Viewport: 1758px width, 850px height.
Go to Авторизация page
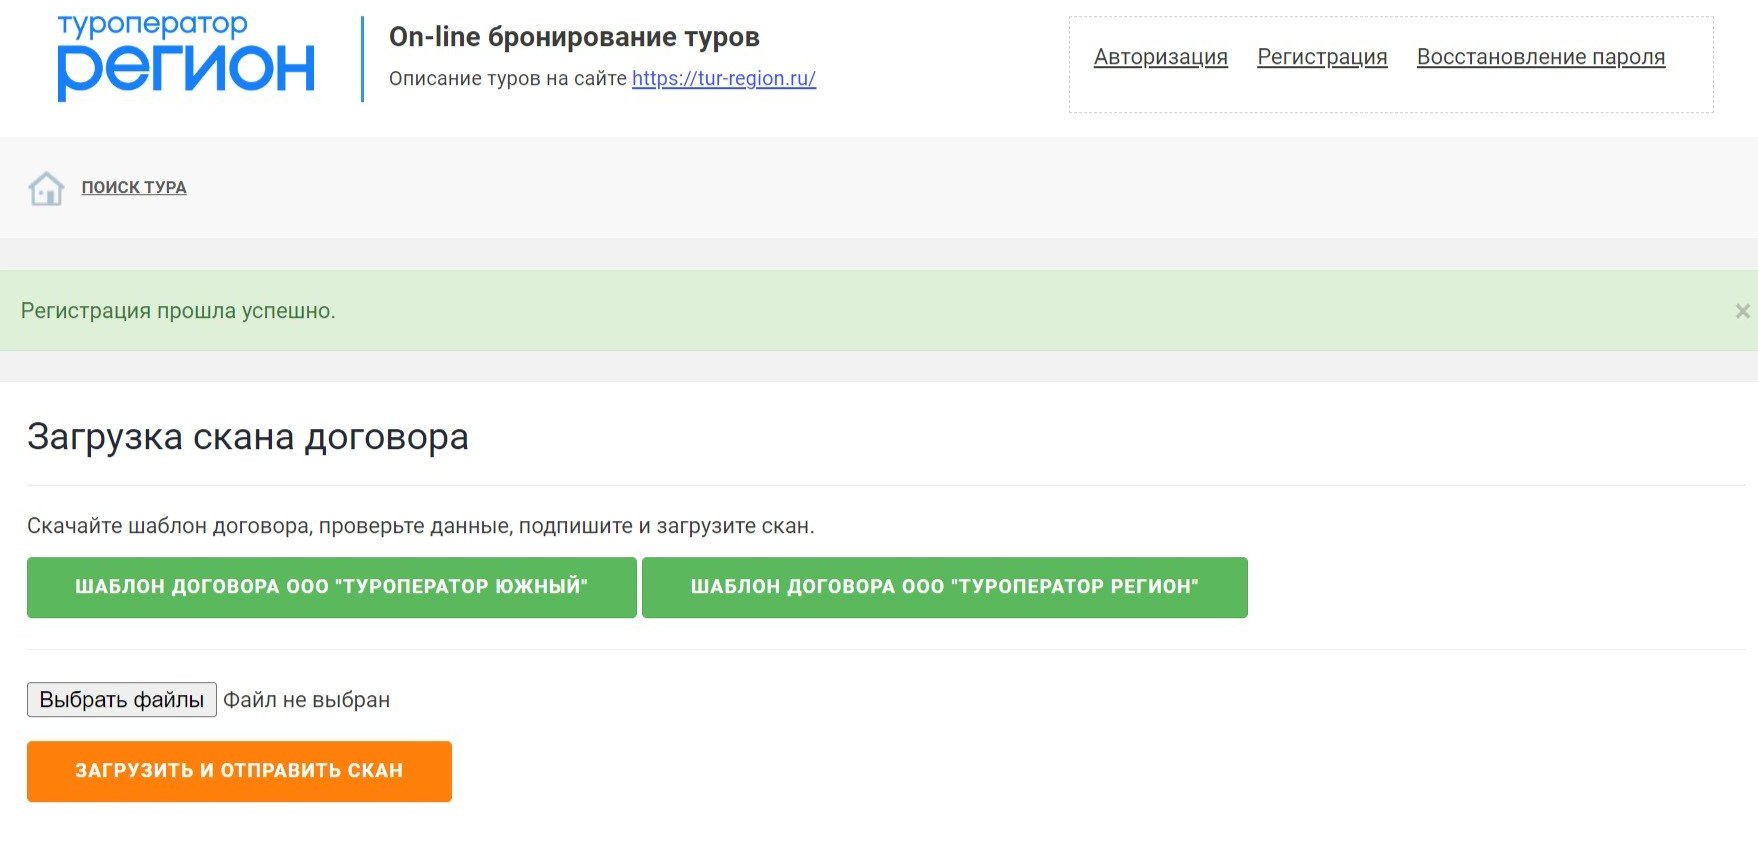tap(1160, 57)
